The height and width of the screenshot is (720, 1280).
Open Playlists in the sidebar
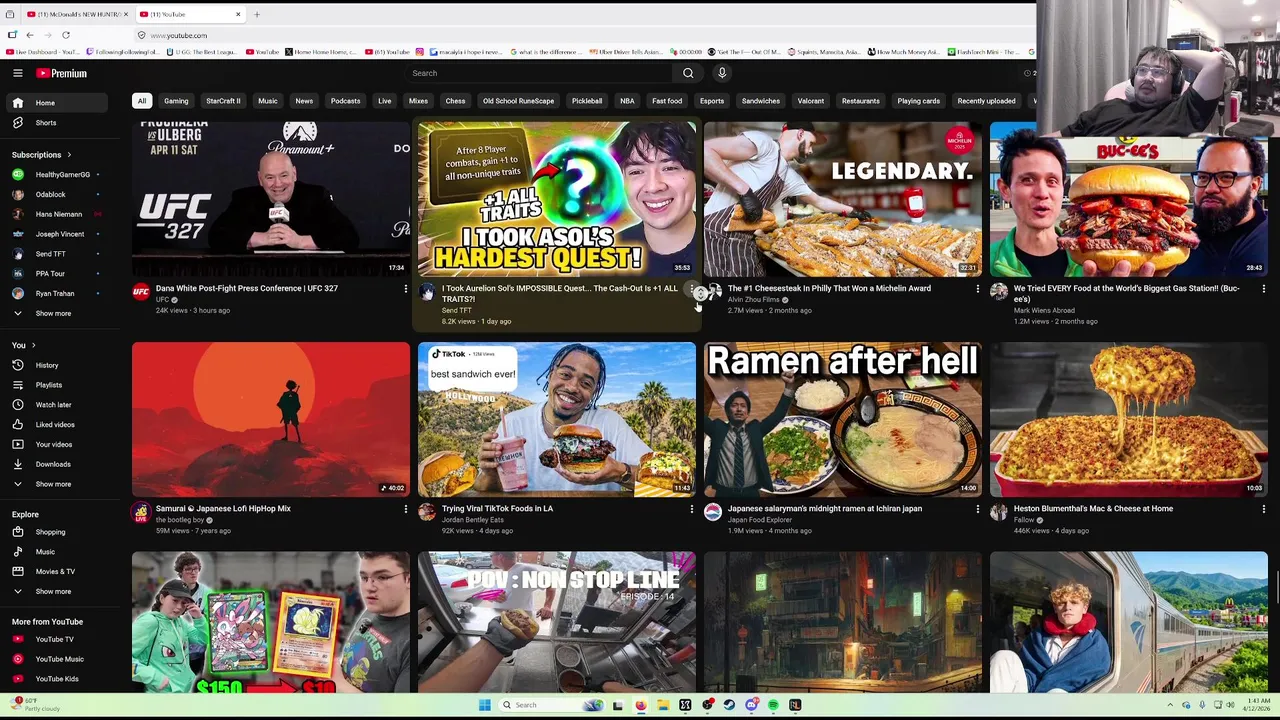point(56,385)
